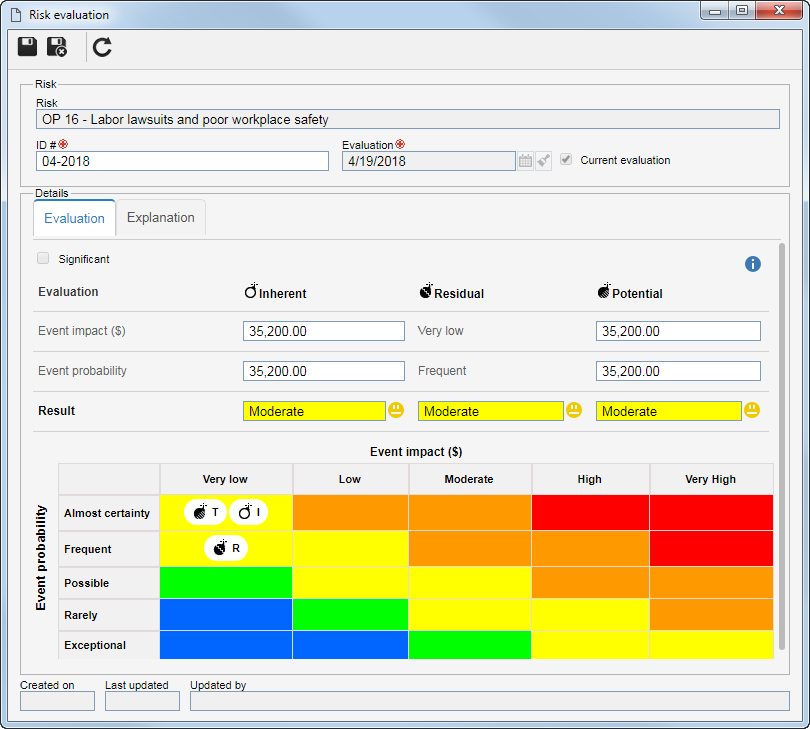The image size is (810, 729).
Task: Click green cell at Possible, Very low
Action: [226, 583]
